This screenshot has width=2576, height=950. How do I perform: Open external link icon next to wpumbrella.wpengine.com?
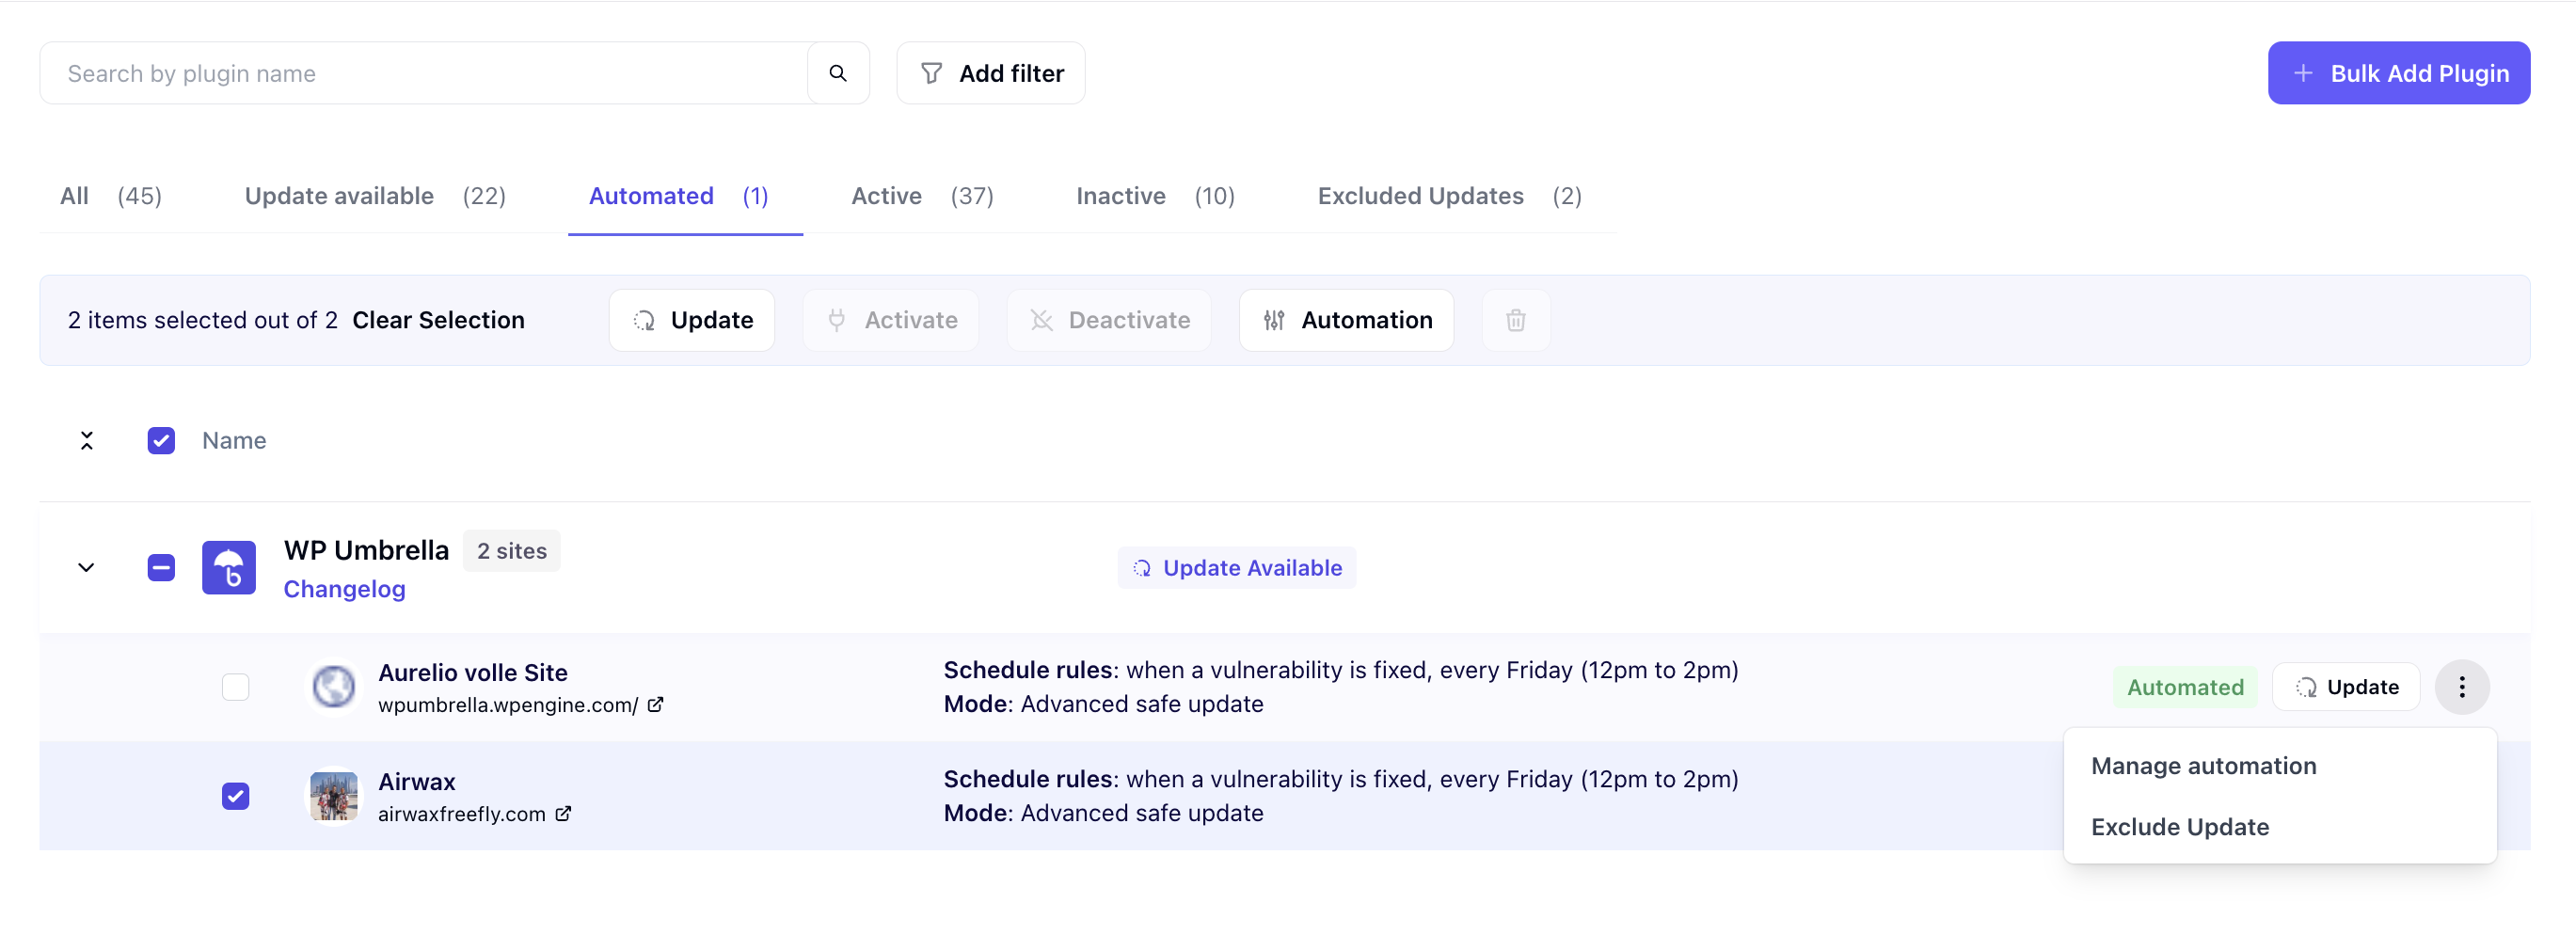pos(655,705)
